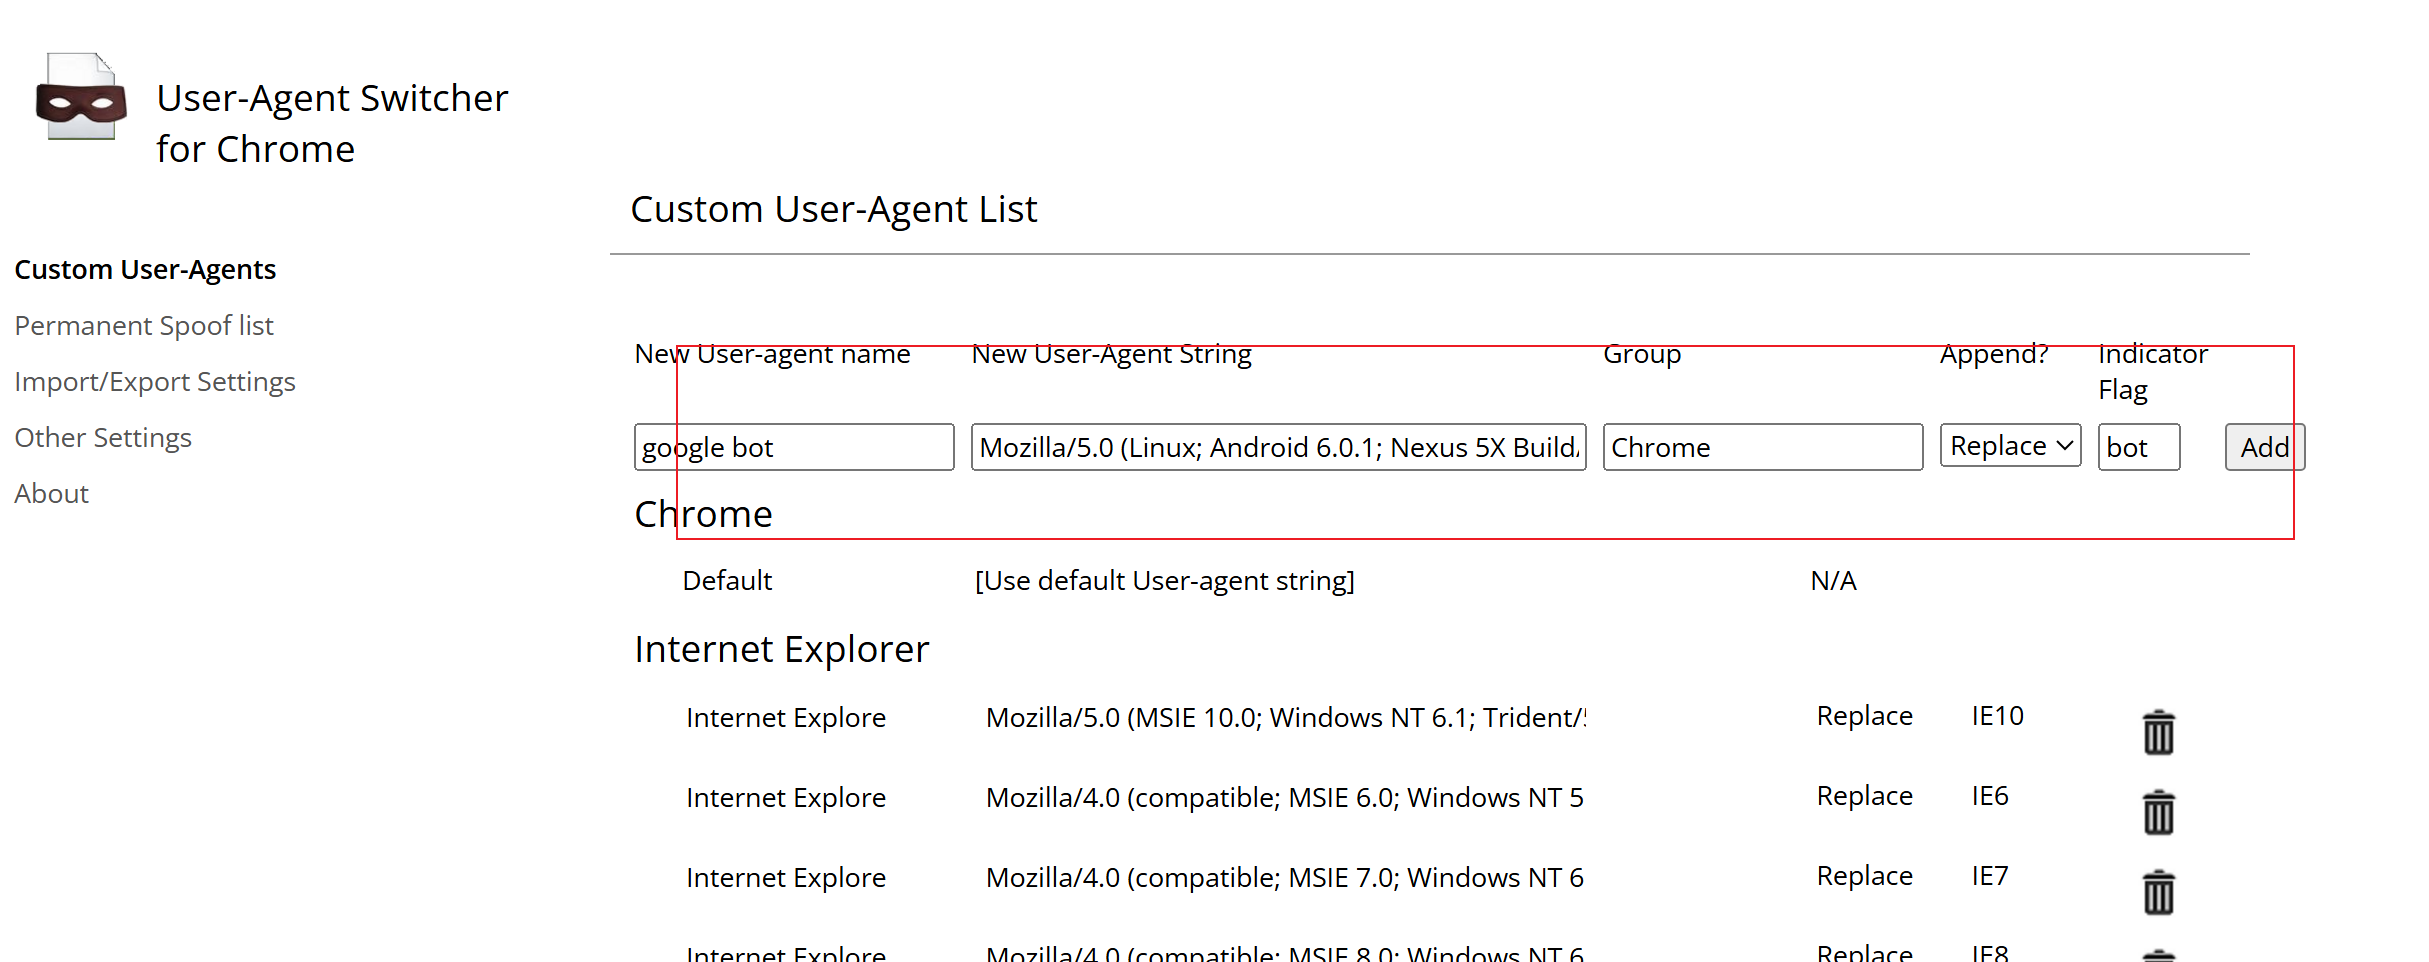Click Replace in the IE7 row
This screenshot has height=962, width=2429.
pos(1865,876)
